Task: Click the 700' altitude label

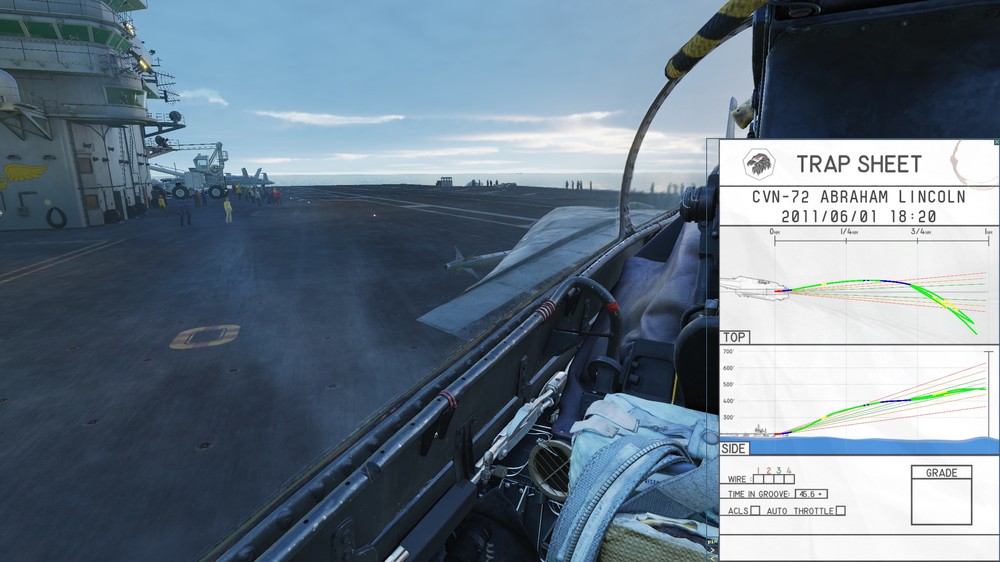Action: pos(728,351)
